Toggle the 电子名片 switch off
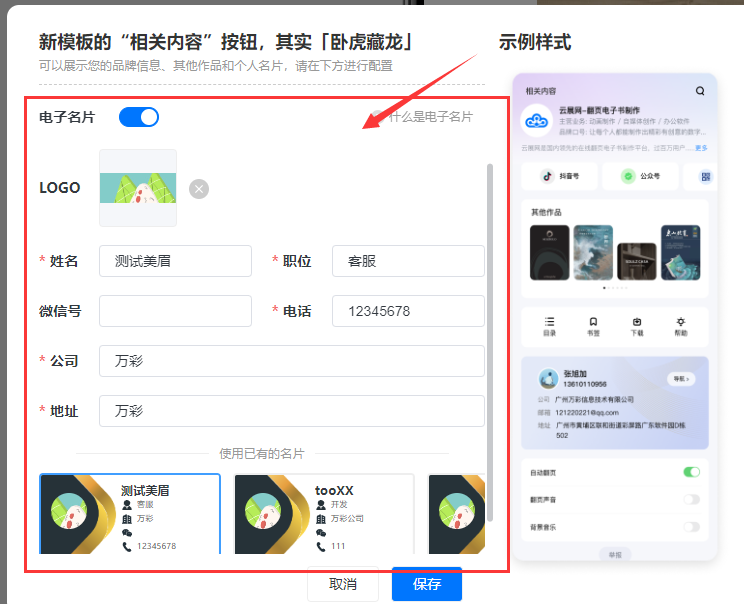This screenshot has height=604, width=744. point(139,117)
